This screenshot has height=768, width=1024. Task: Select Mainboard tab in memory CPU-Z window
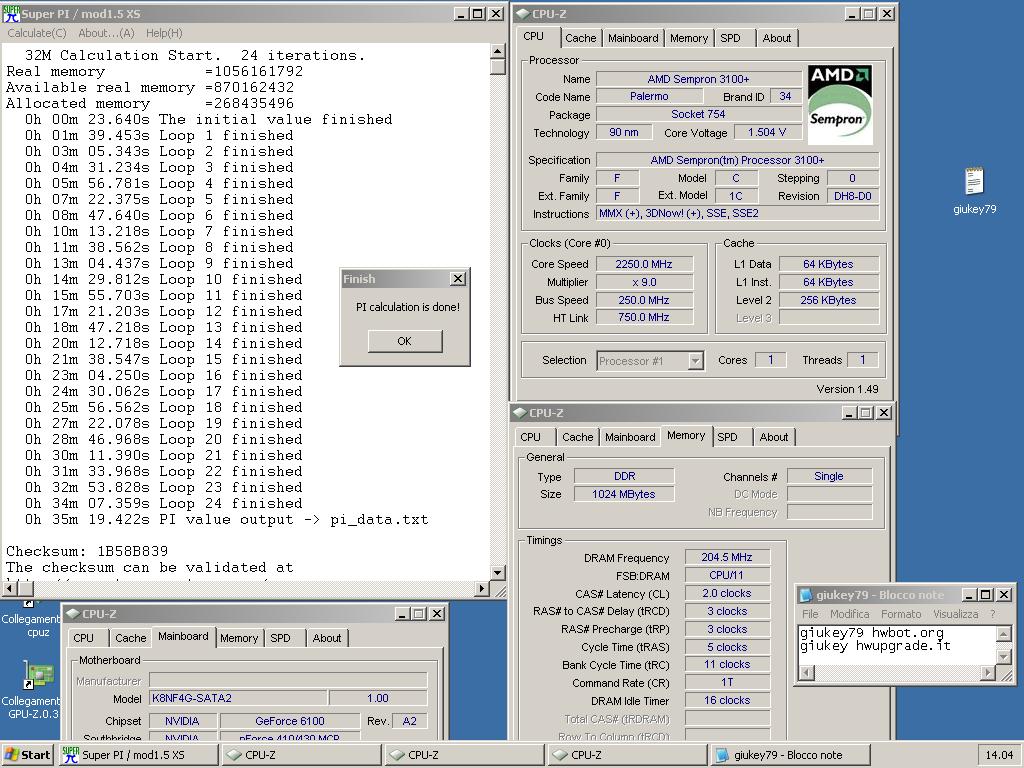tap(630, 437)
